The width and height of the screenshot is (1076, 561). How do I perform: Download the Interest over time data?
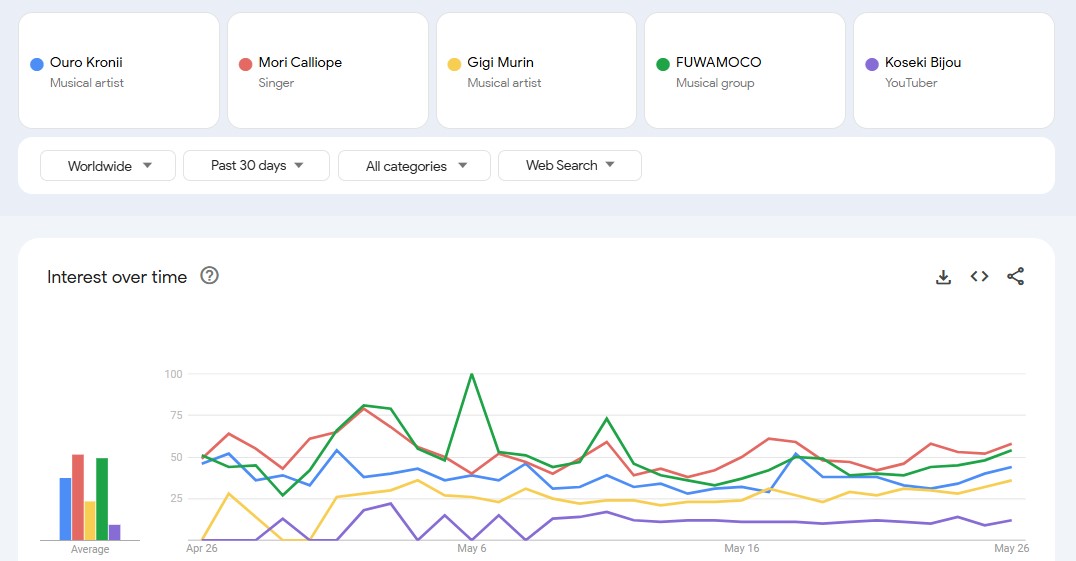[x=943, y=277]
